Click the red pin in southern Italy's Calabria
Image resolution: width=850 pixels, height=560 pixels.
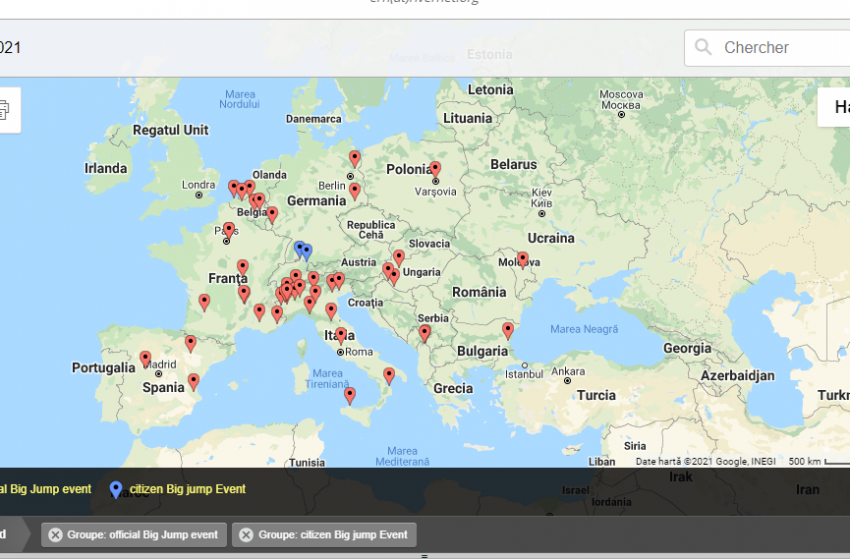click(x=389, y=375)
